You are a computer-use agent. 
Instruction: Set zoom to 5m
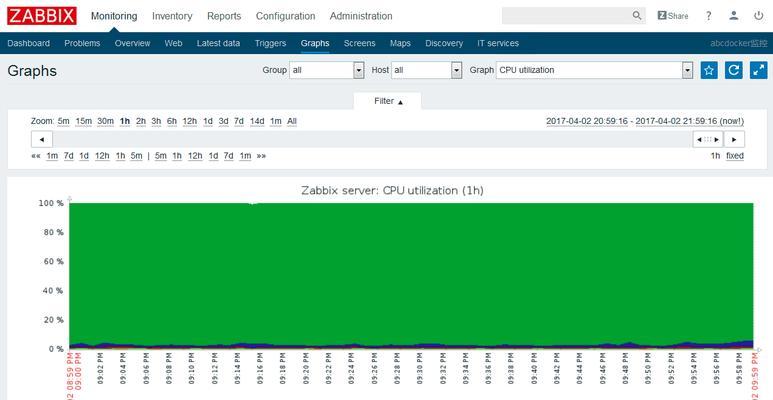pos(64,121)
